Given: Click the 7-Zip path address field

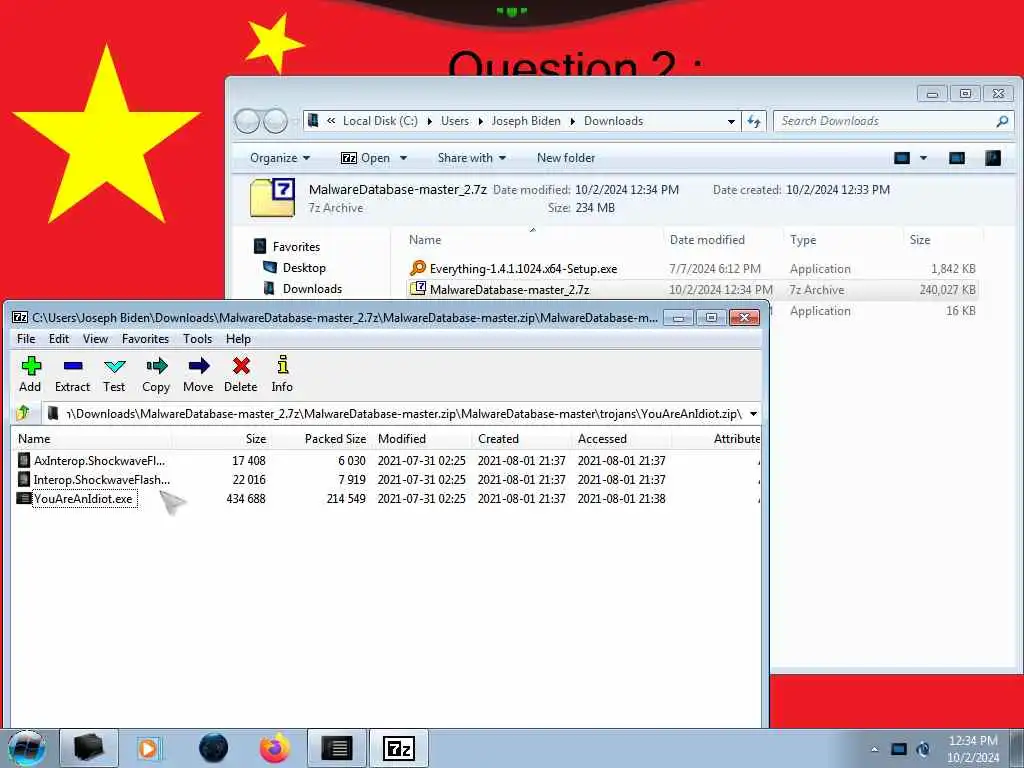Looking at the screenshot, I should click(396, 413).
